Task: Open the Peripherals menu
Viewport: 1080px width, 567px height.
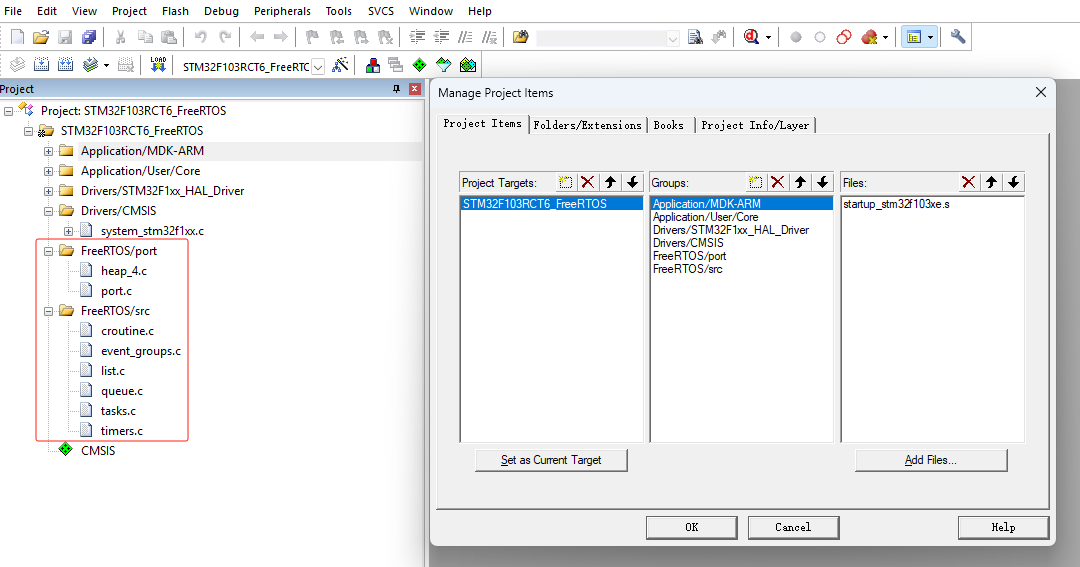Action: coord(282,11)
